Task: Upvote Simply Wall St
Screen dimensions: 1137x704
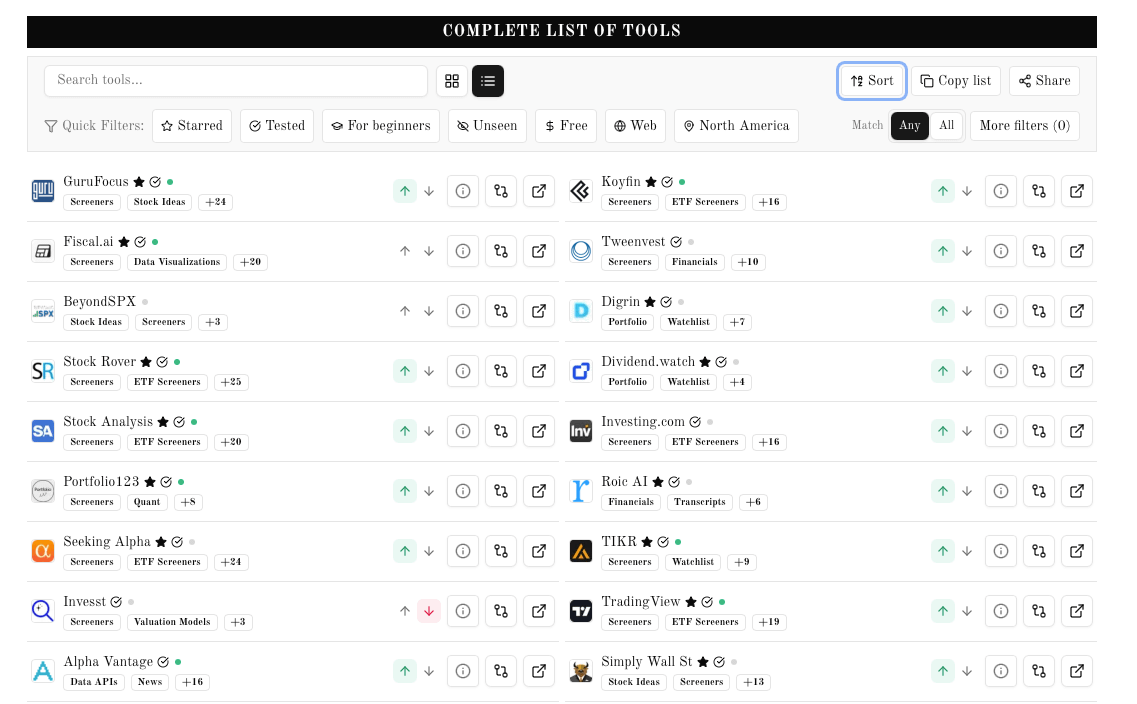Action: click(x=943, y=671)
